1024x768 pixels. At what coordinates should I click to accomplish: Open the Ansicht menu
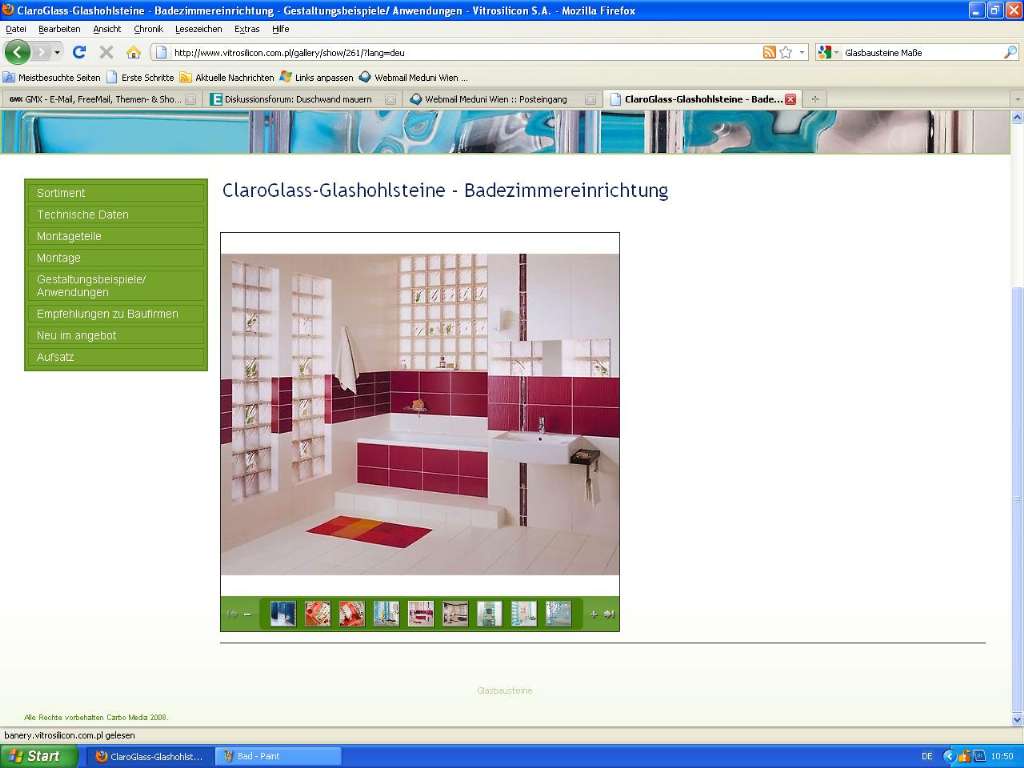107,29
